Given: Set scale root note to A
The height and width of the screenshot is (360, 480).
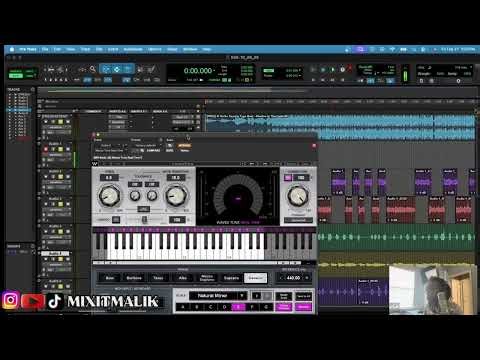Looking at the screenshot, I should click(x=183, y=307).
